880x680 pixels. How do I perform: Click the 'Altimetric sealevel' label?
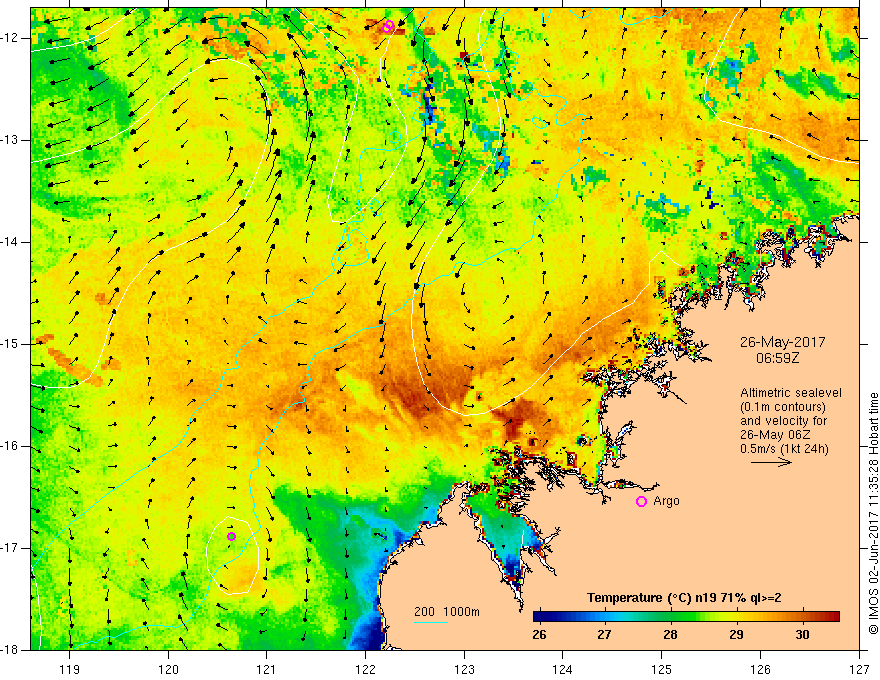pos(791,393)
